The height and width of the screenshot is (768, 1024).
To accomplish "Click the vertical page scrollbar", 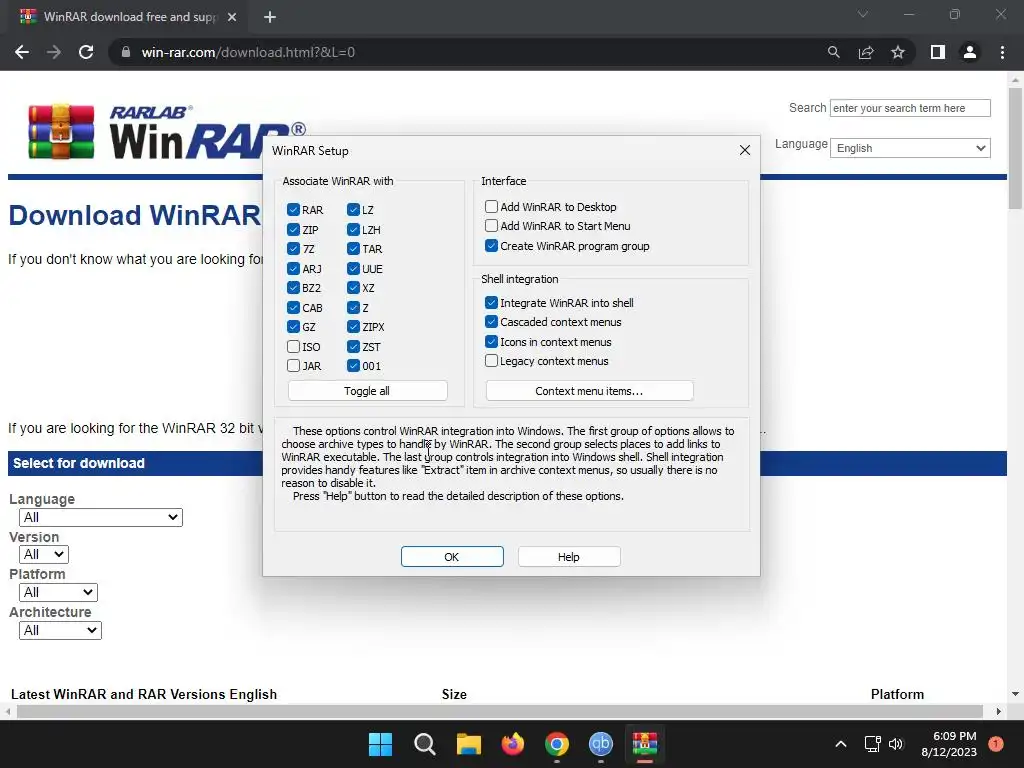I will coord(1015,148).
